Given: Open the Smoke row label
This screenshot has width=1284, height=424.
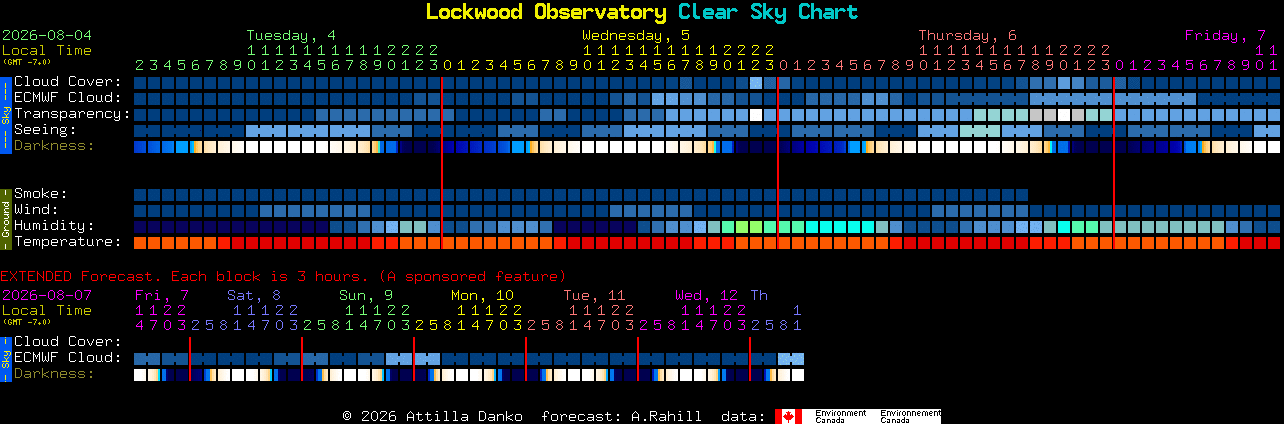Looking at the screenshot, I should [x=41, y=194].
